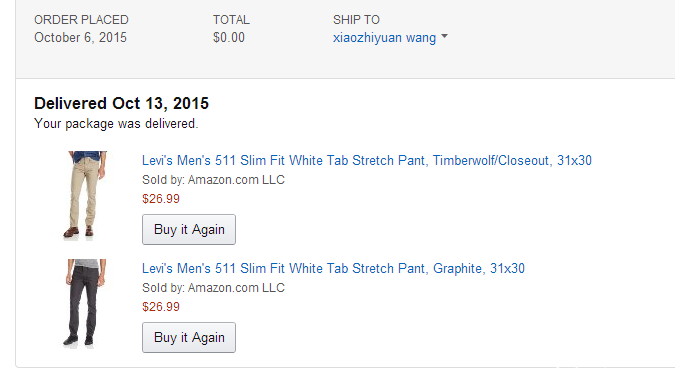This screenshot has height=373, width=675.
Task: Open the xiaozhiyuan wang recipient link
Action: (x=384, y=37)
